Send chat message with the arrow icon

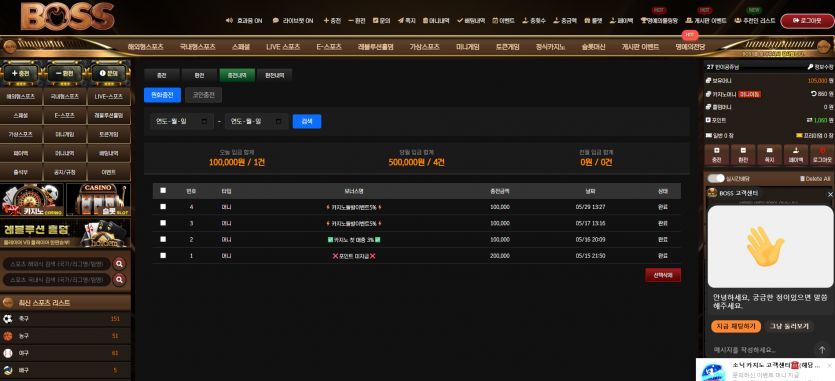(822, 350)
